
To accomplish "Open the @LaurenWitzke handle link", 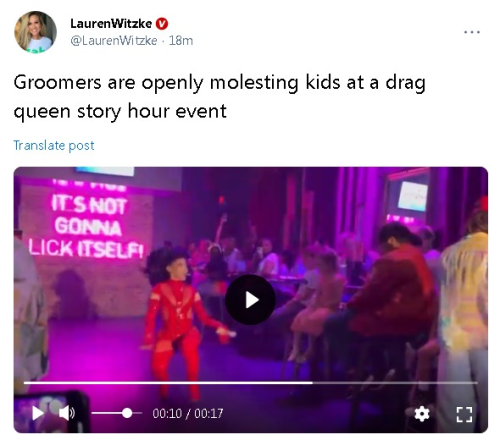I will click(x=114, y=41).
